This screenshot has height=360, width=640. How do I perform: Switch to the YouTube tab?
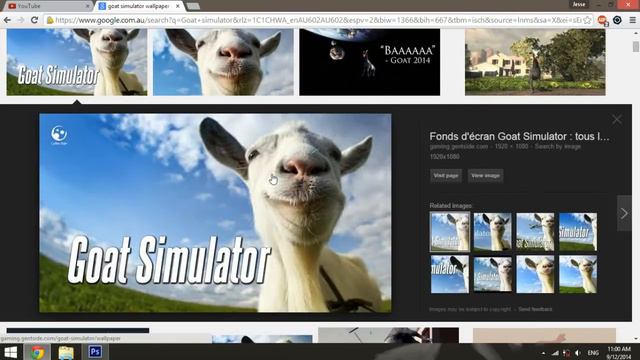point(47,6)
